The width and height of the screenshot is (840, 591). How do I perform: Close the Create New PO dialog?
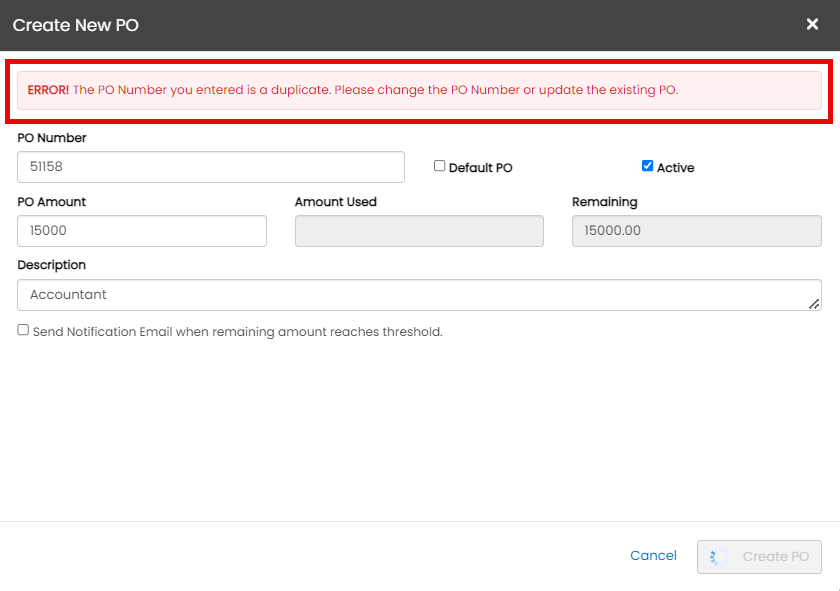click(812, 24)
